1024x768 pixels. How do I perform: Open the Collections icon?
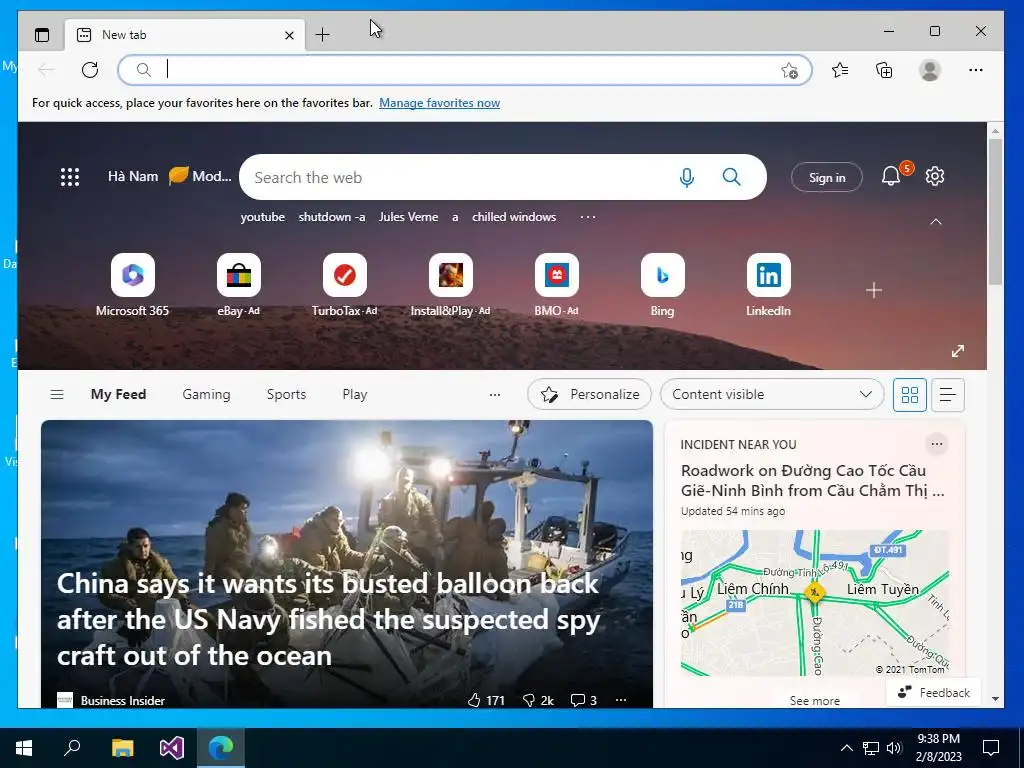pyautogui.click(x=884, y=70)
